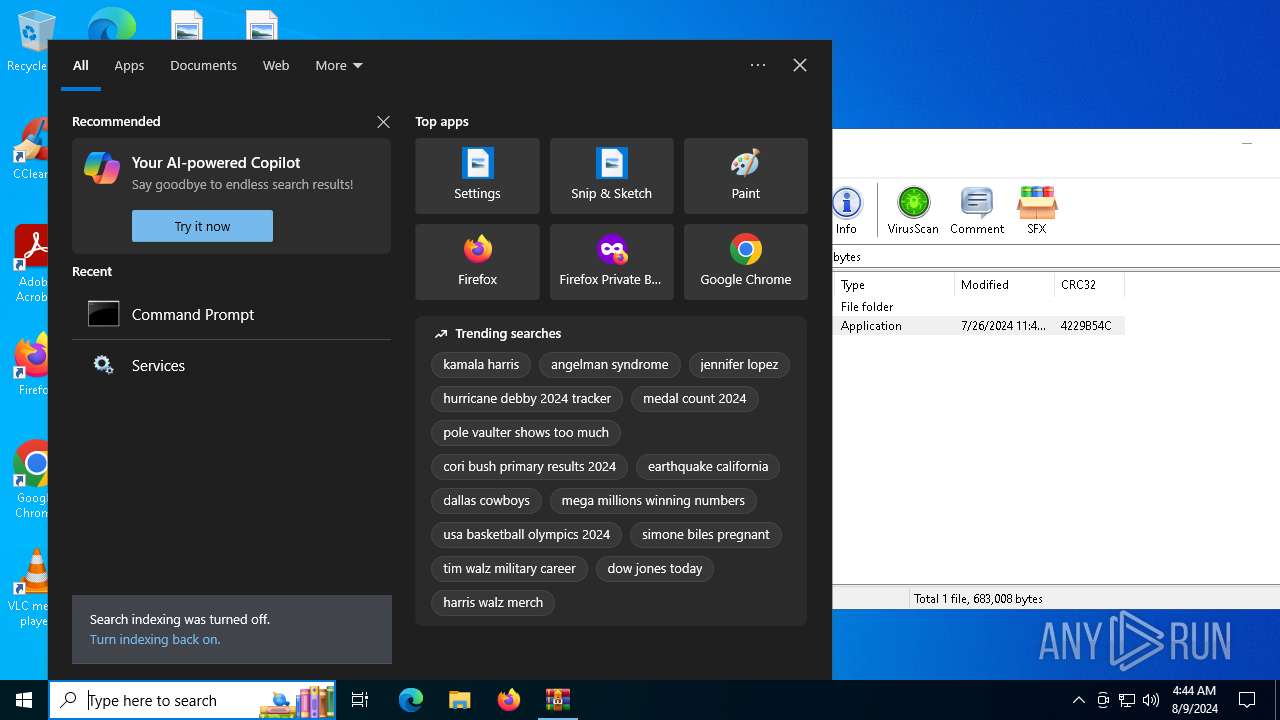Click Turn indexing back on link

coord(155,639)
